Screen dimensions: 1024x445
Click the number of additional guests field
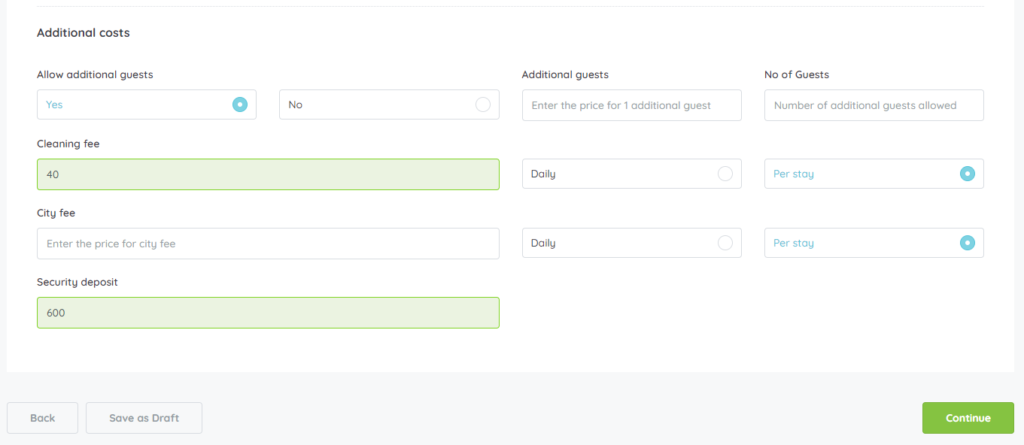click(873, 105)
